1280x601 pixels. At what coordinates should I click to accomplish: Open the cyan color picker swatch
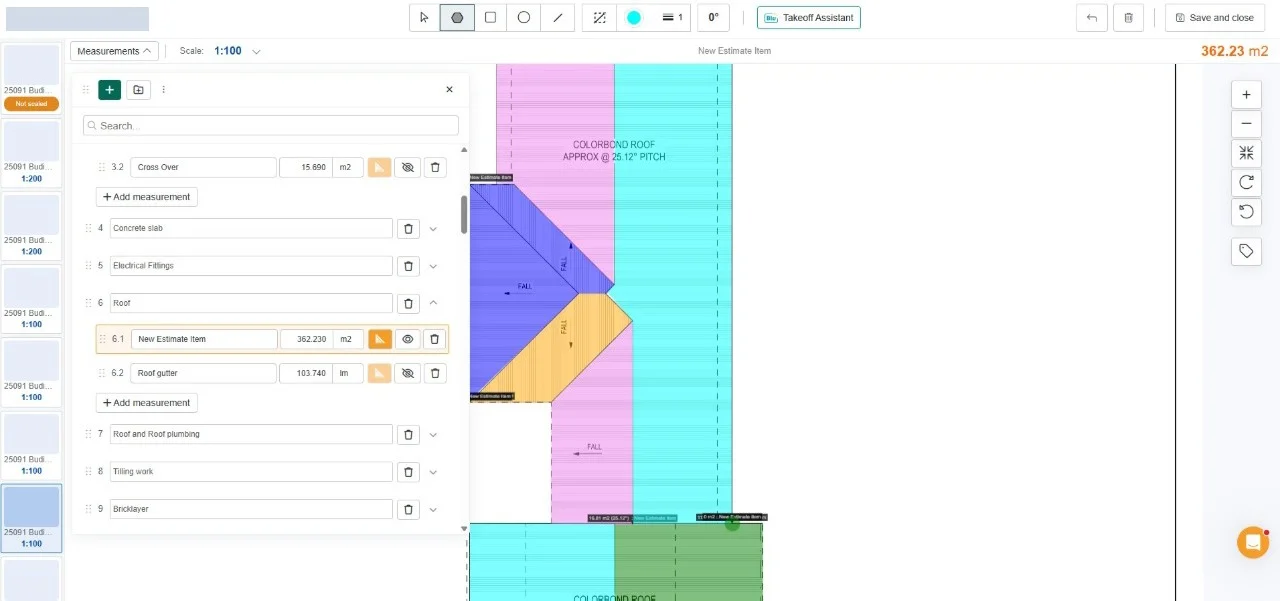[634, 17]
